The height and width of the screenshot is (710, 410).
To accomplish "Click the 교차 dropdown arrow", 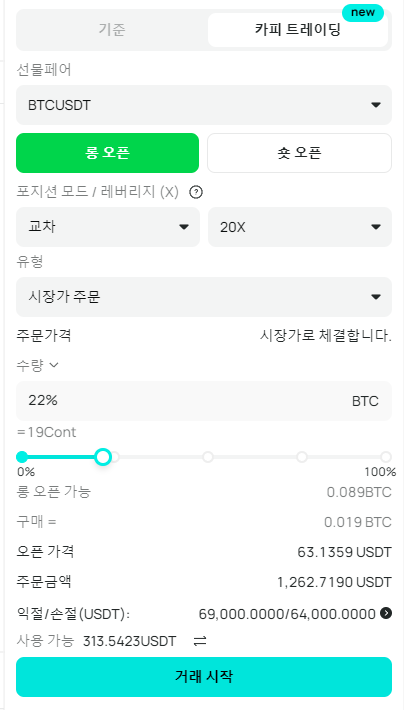I will [x=183, y=227].
